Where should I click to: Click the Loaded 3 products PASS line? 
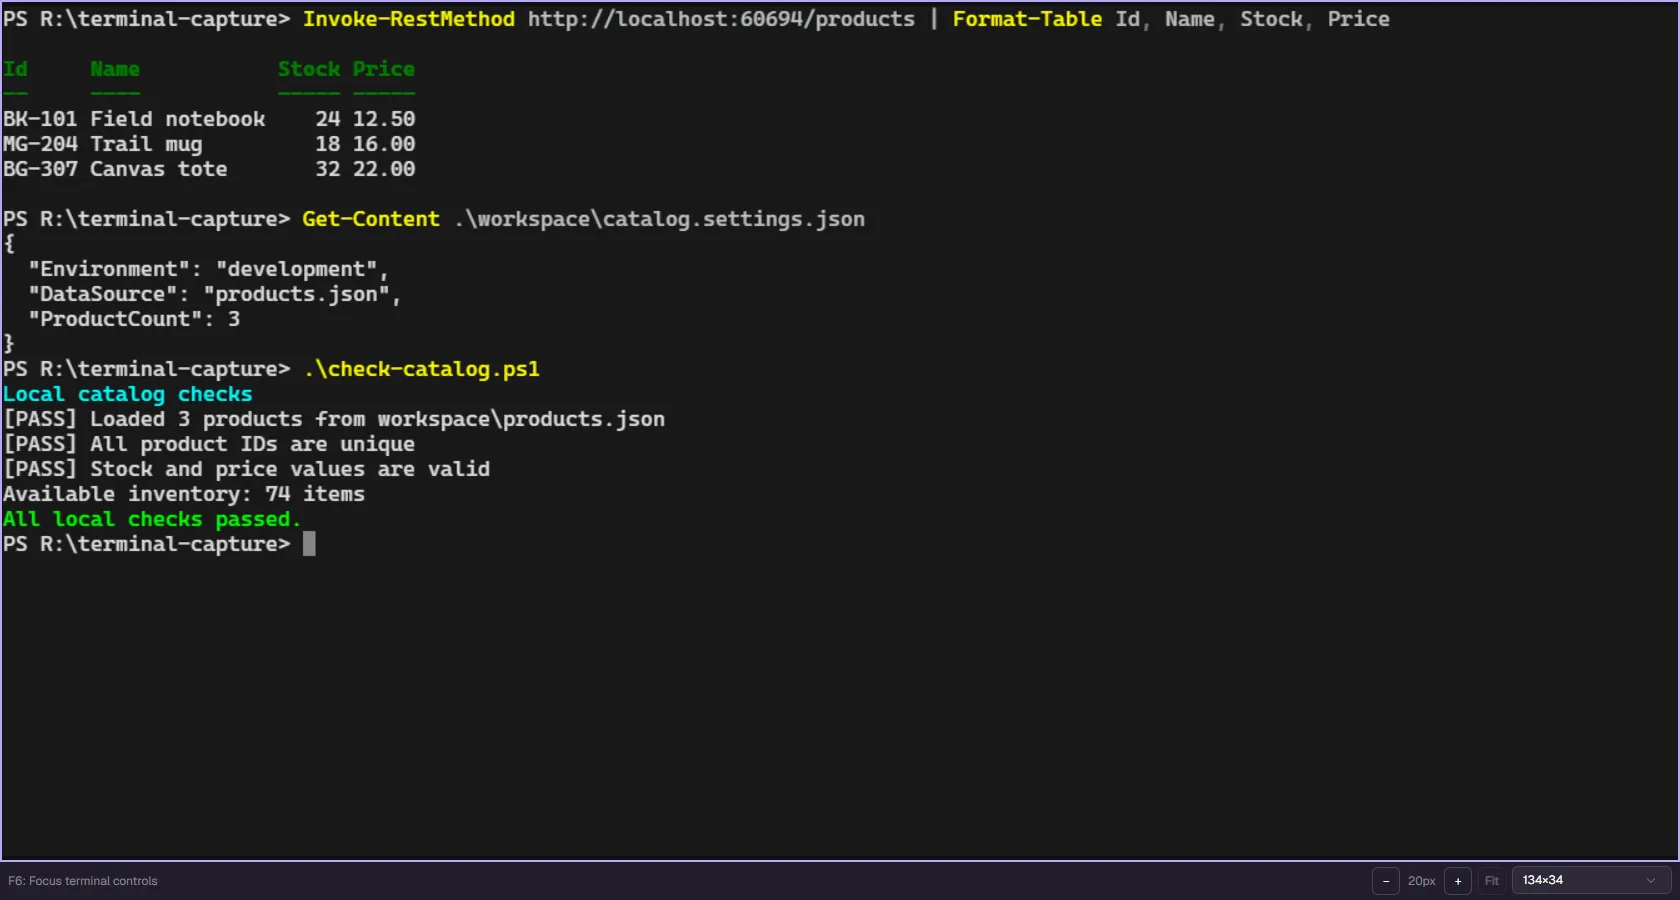334,419
